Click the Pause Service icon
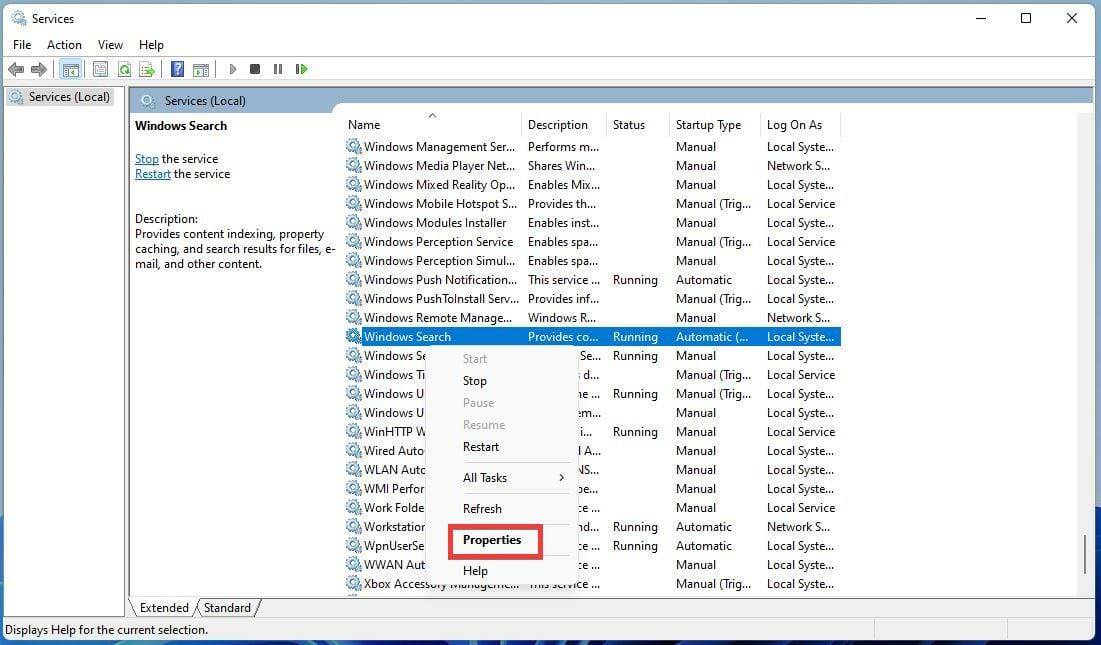The height and width of the screenshot is (645, 1101). (x=277, y=69)
